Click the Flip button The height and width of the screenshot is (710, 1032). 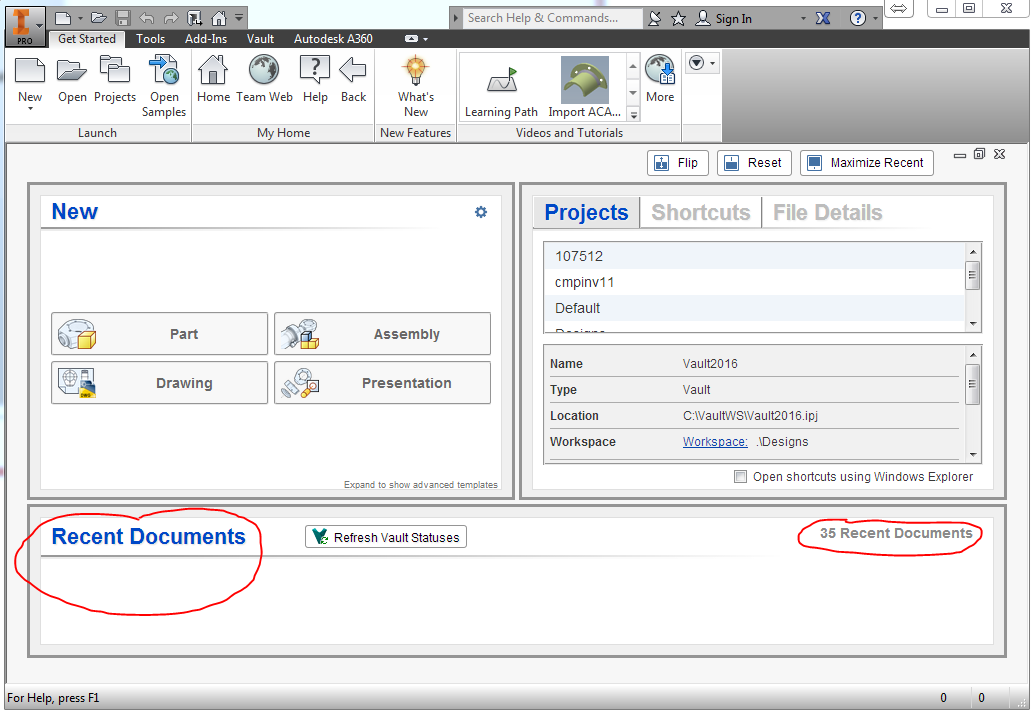coord(677,163)
